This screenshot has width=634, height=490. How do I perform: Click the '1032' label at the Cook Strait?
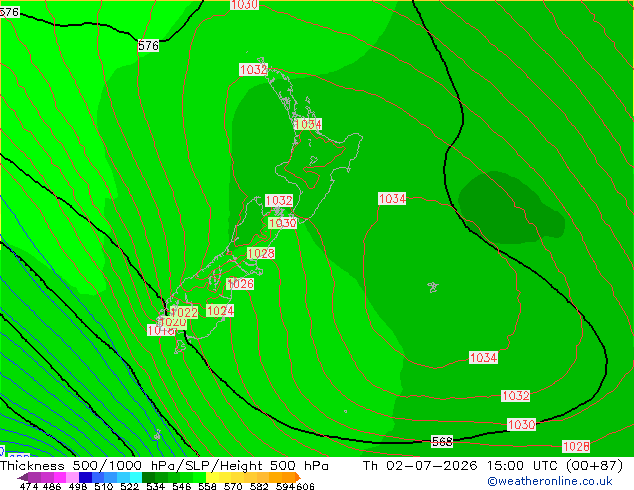pyautogui.click(x=279, y=201)
